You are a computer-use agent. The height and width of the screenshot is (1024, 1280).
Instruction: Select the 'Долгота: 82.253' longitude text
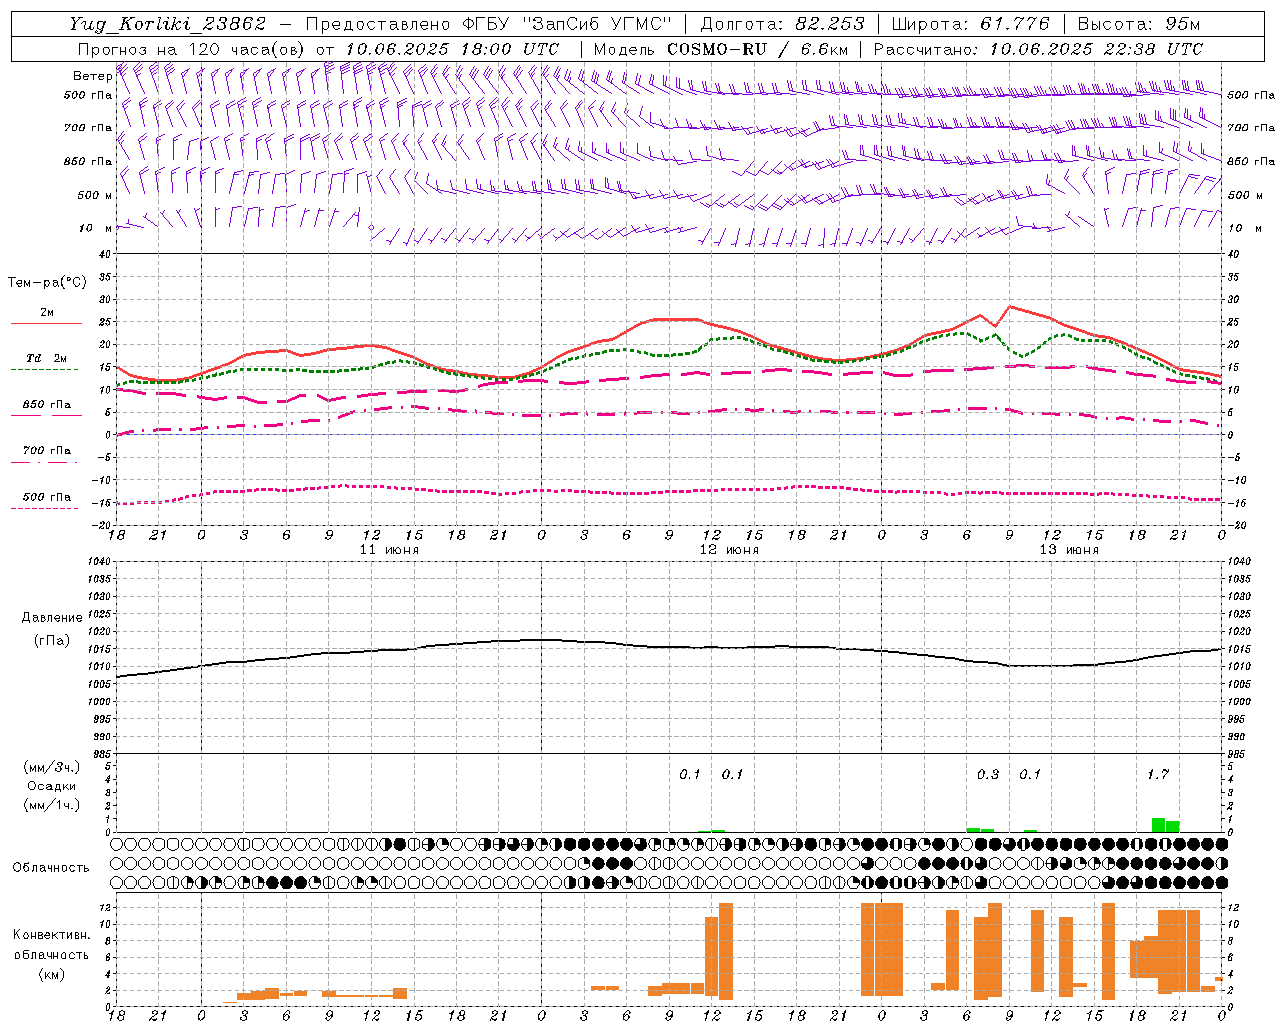782,24
